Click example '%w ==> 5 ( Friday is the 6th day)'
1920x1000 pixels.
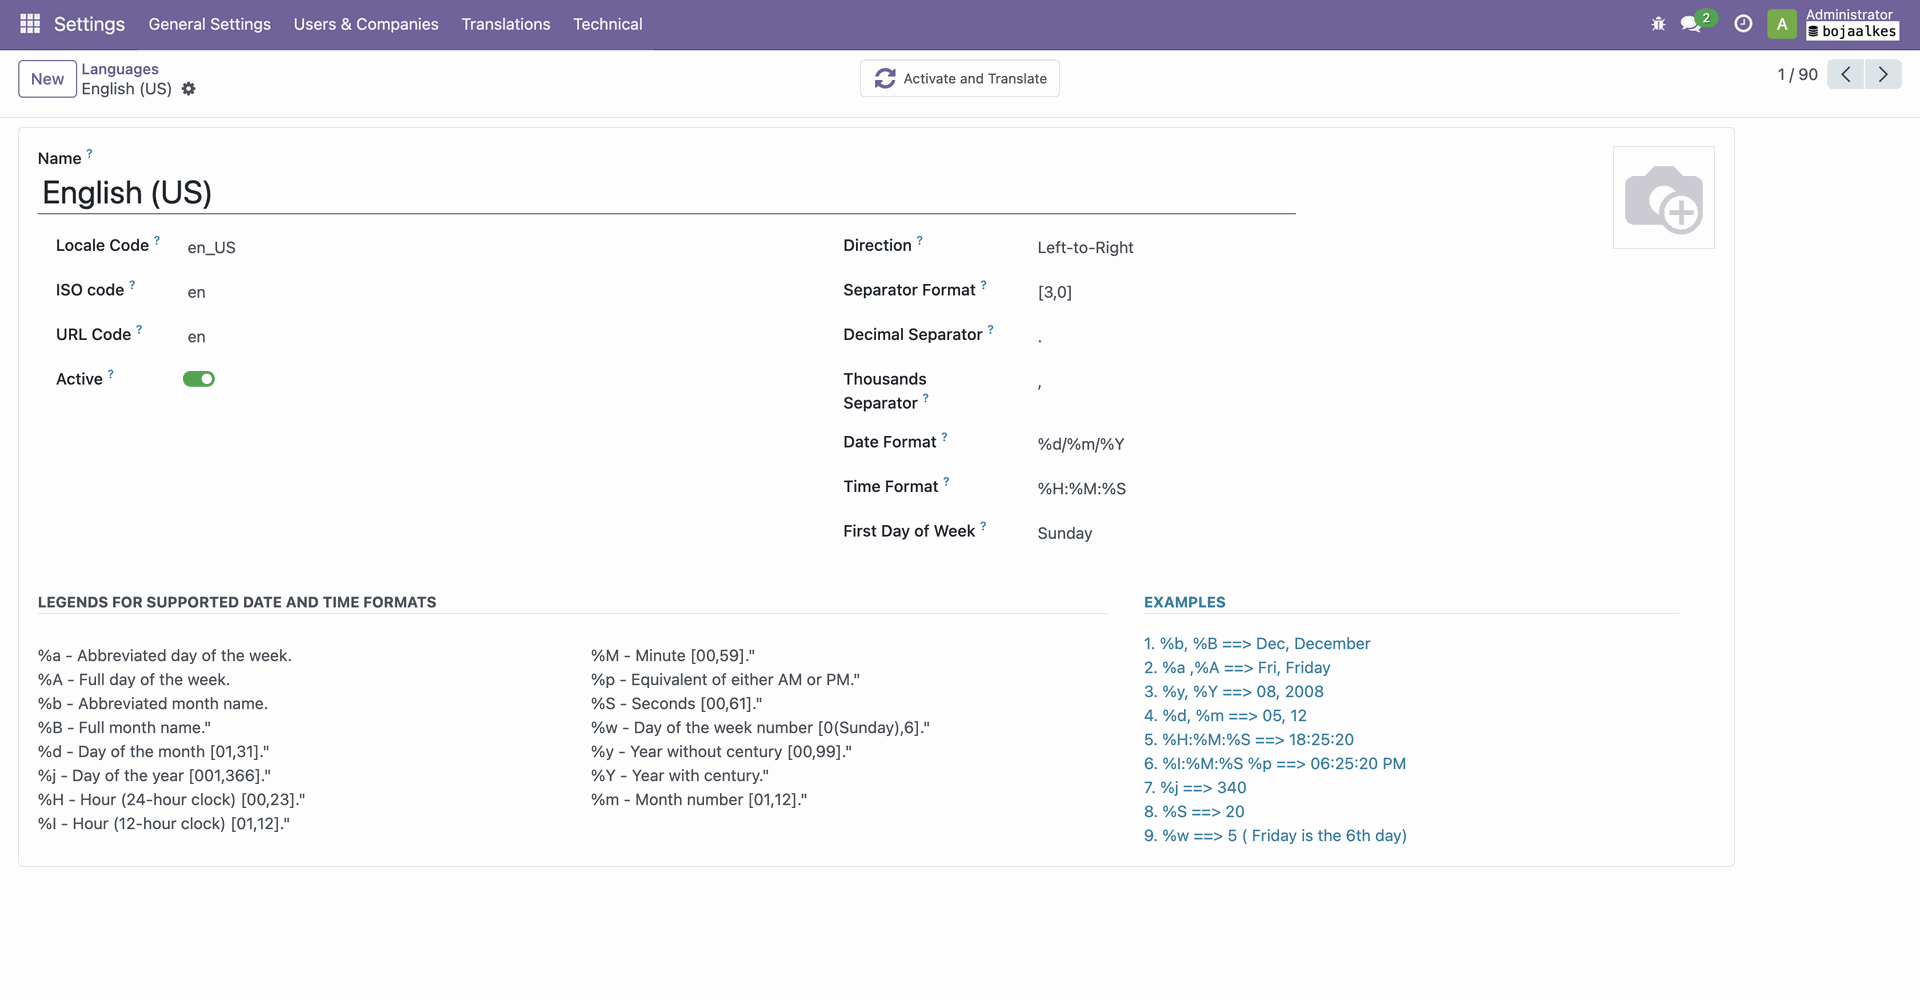coord(1275,836)
